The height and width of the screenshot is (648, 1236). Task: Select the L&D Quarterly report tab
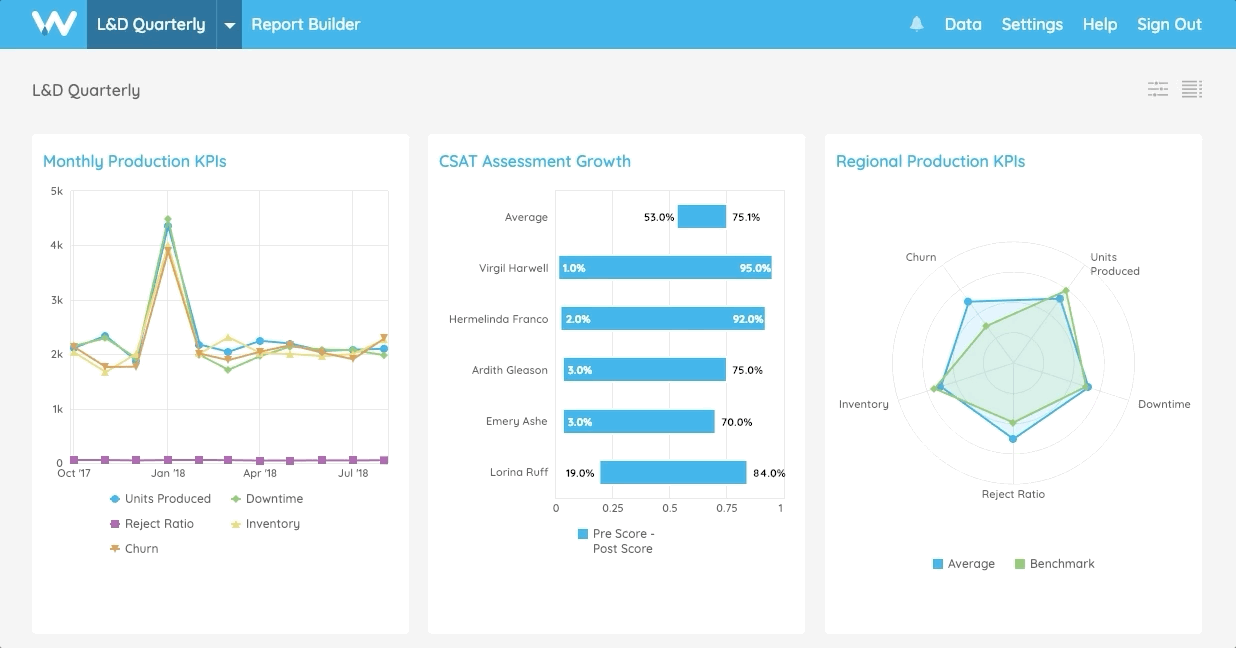pyautogui.click(x=152, y=22)
